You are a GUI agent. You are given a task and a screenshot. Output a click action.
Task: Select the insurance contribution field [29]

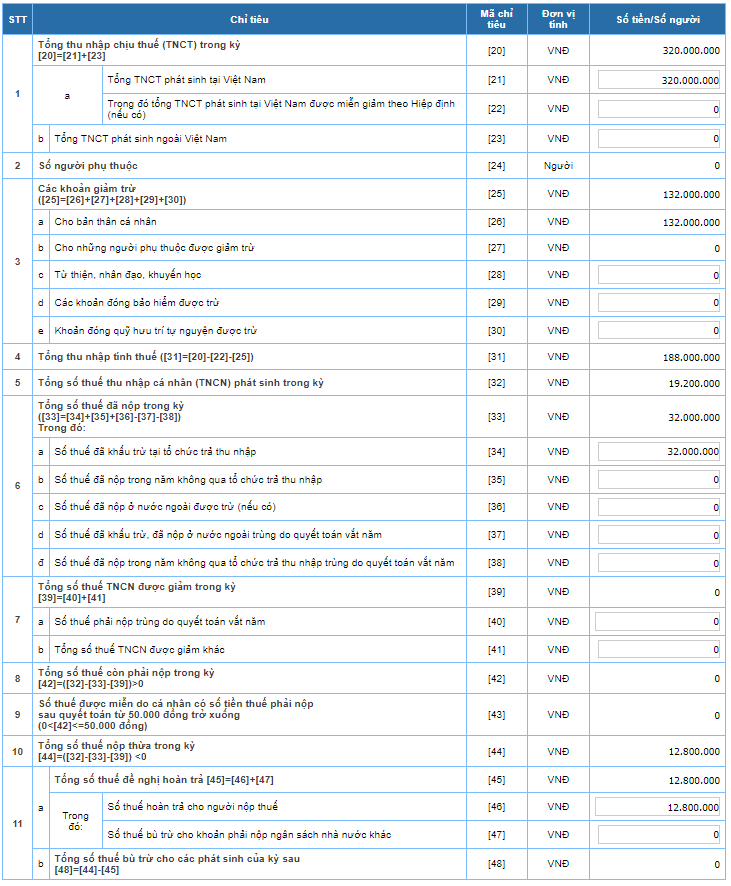pyautogui.click(x=659, y=303)
